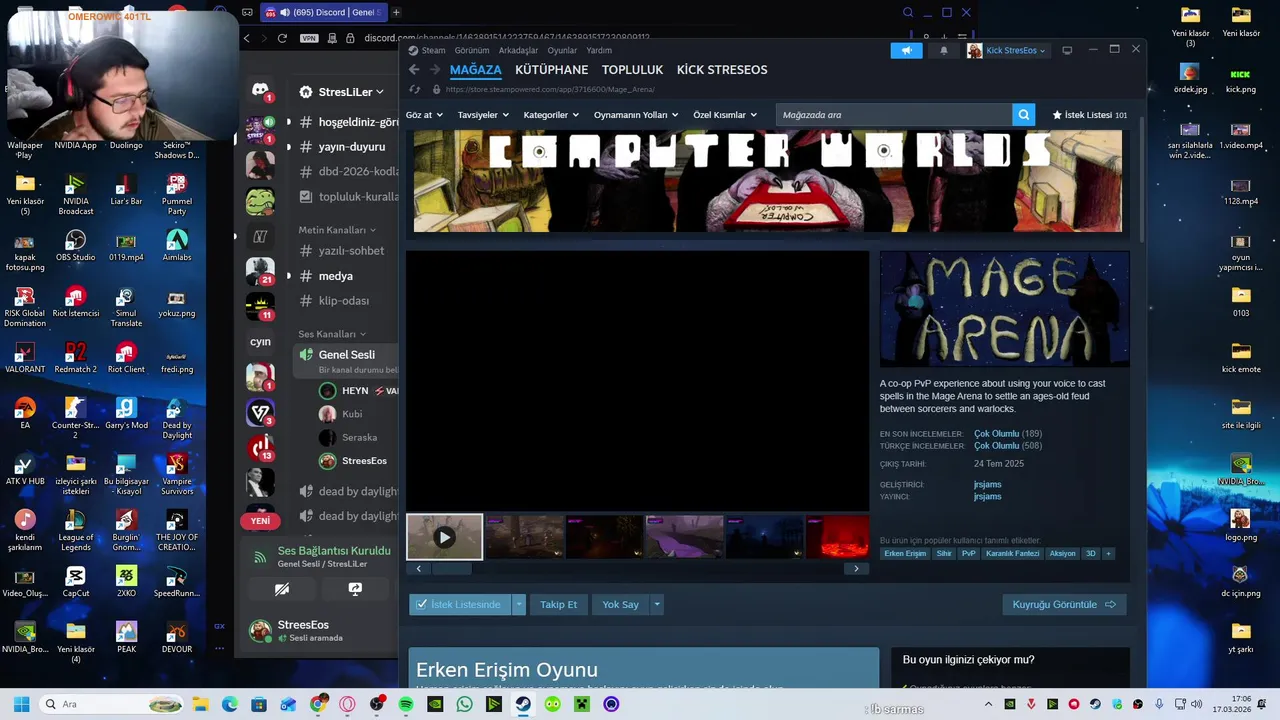Viewport: 1280px width, 720px height.
Task: Open the Yok Say dropdown arrow
Action: point(656,605)
